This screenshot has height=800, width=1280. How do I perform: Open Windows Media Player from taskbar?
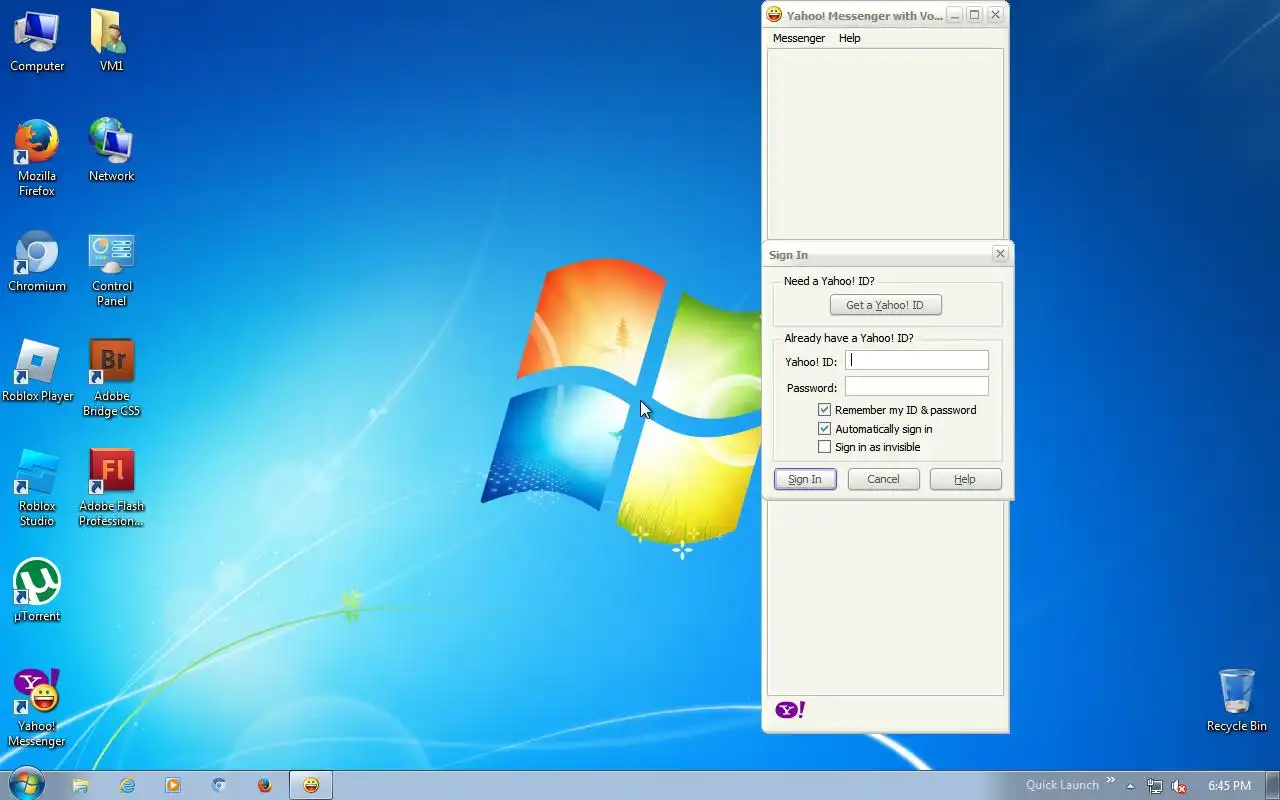click(173, 786)
